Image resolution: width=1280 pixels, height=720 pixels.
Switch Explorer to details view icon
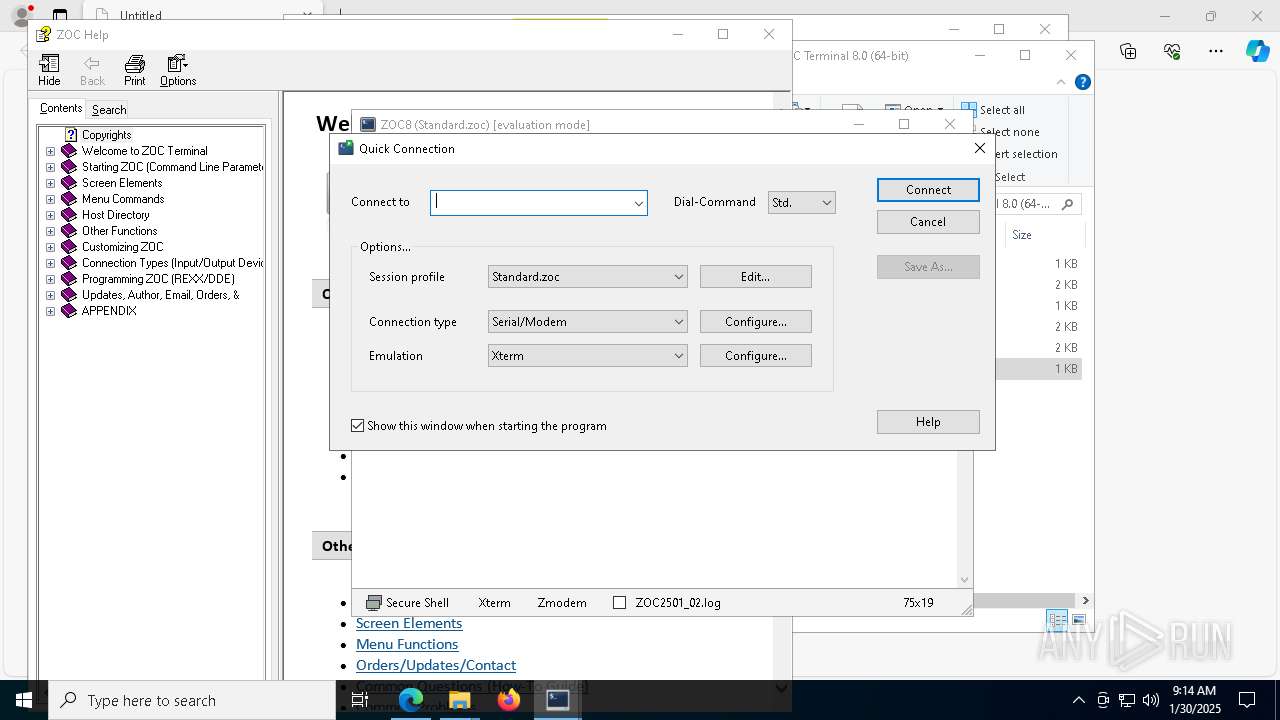coord(1056,620)
